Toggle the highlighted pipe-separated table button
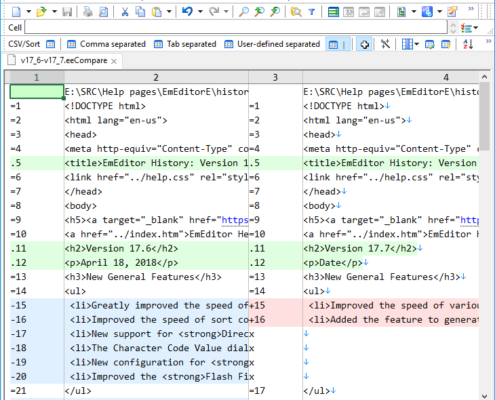Image resolution: width=495 pixels, height=400 pixels. click(337, 44)
